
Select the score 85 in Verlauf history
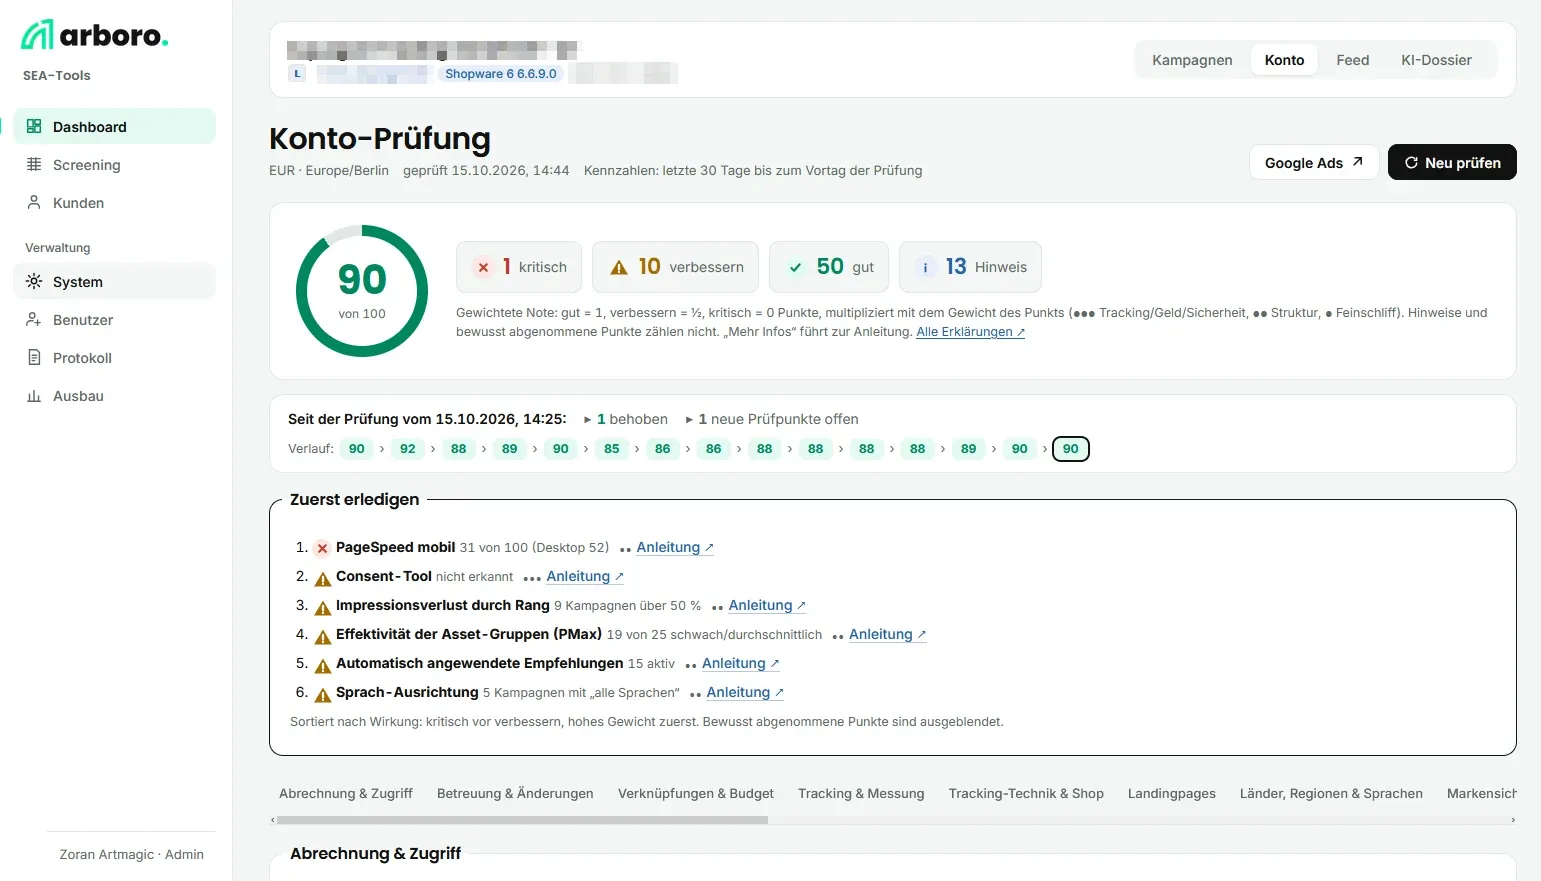612,449
